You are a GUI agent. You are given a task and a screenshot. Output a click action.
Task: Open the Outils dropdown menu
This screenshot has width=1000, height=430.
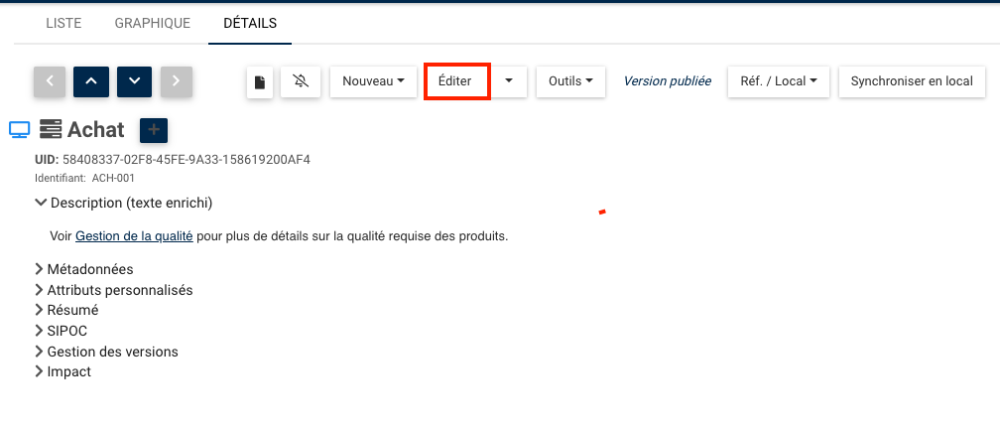(x=571, y=82)
